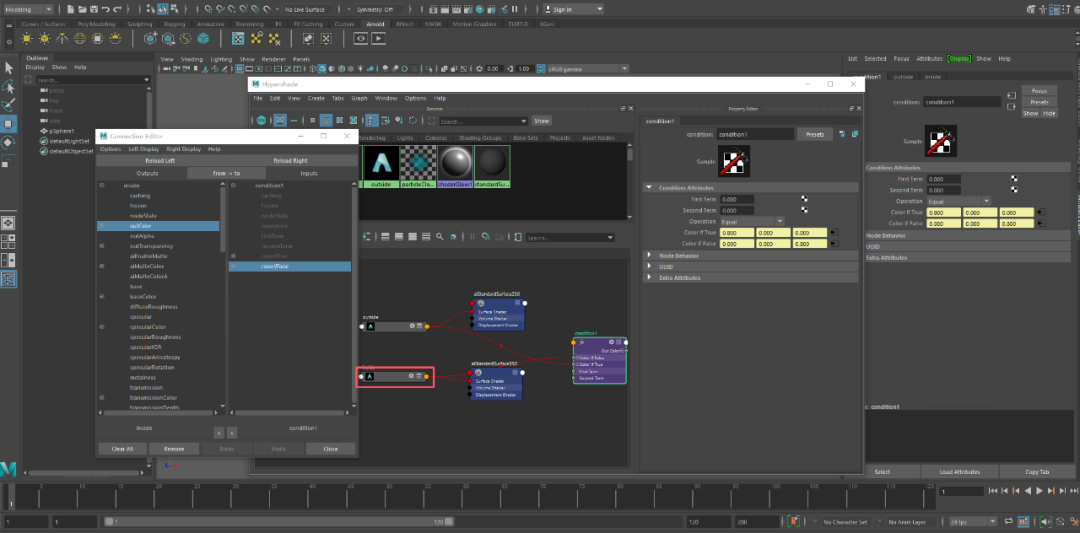Redo the action in main toolbar
The image size is (1080, 533).
pos(116,10)
